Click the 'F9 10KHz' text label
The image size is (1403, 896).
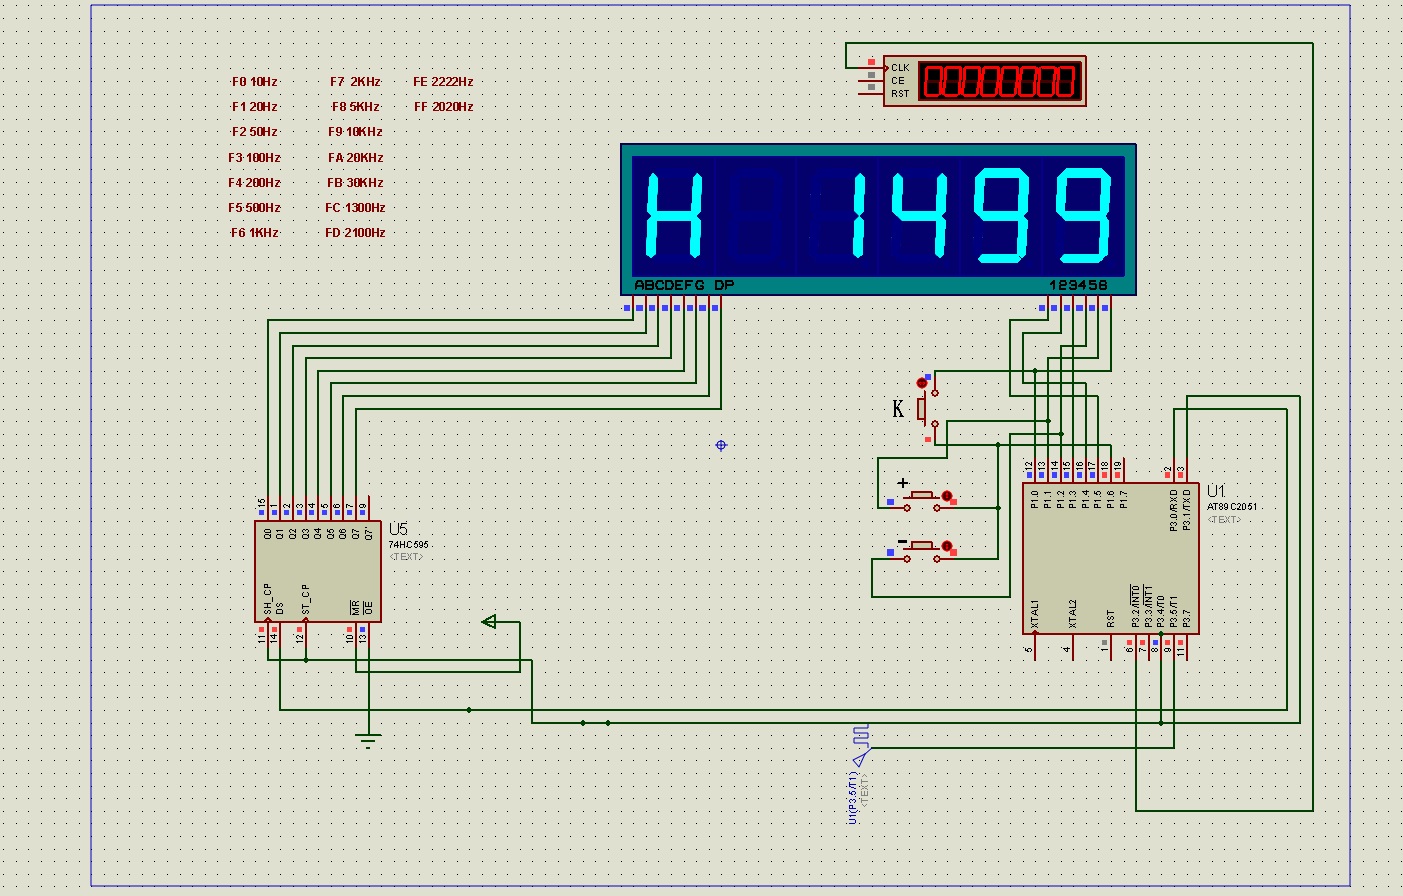(x=355, y=132)
